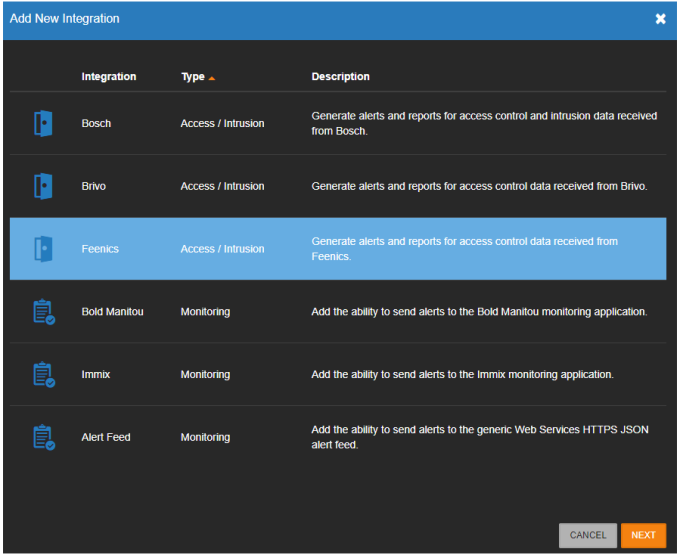Close the Add New Integration dialog

(660, 19)
